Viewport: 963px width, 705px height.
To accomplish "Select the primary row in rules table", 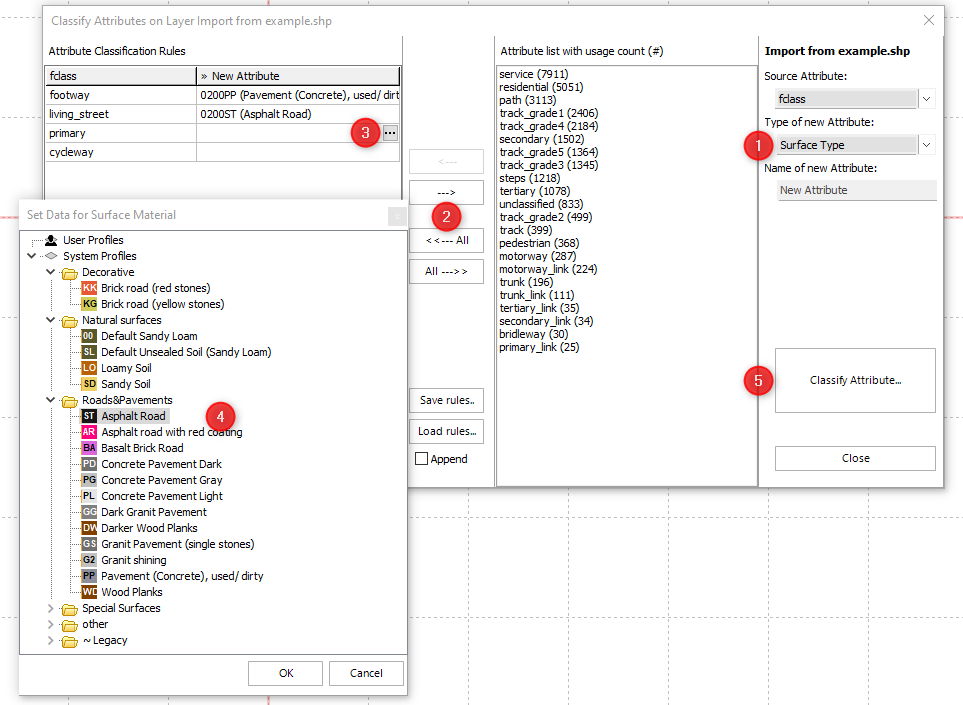I will pyautogui.click(x=120, y=133).
